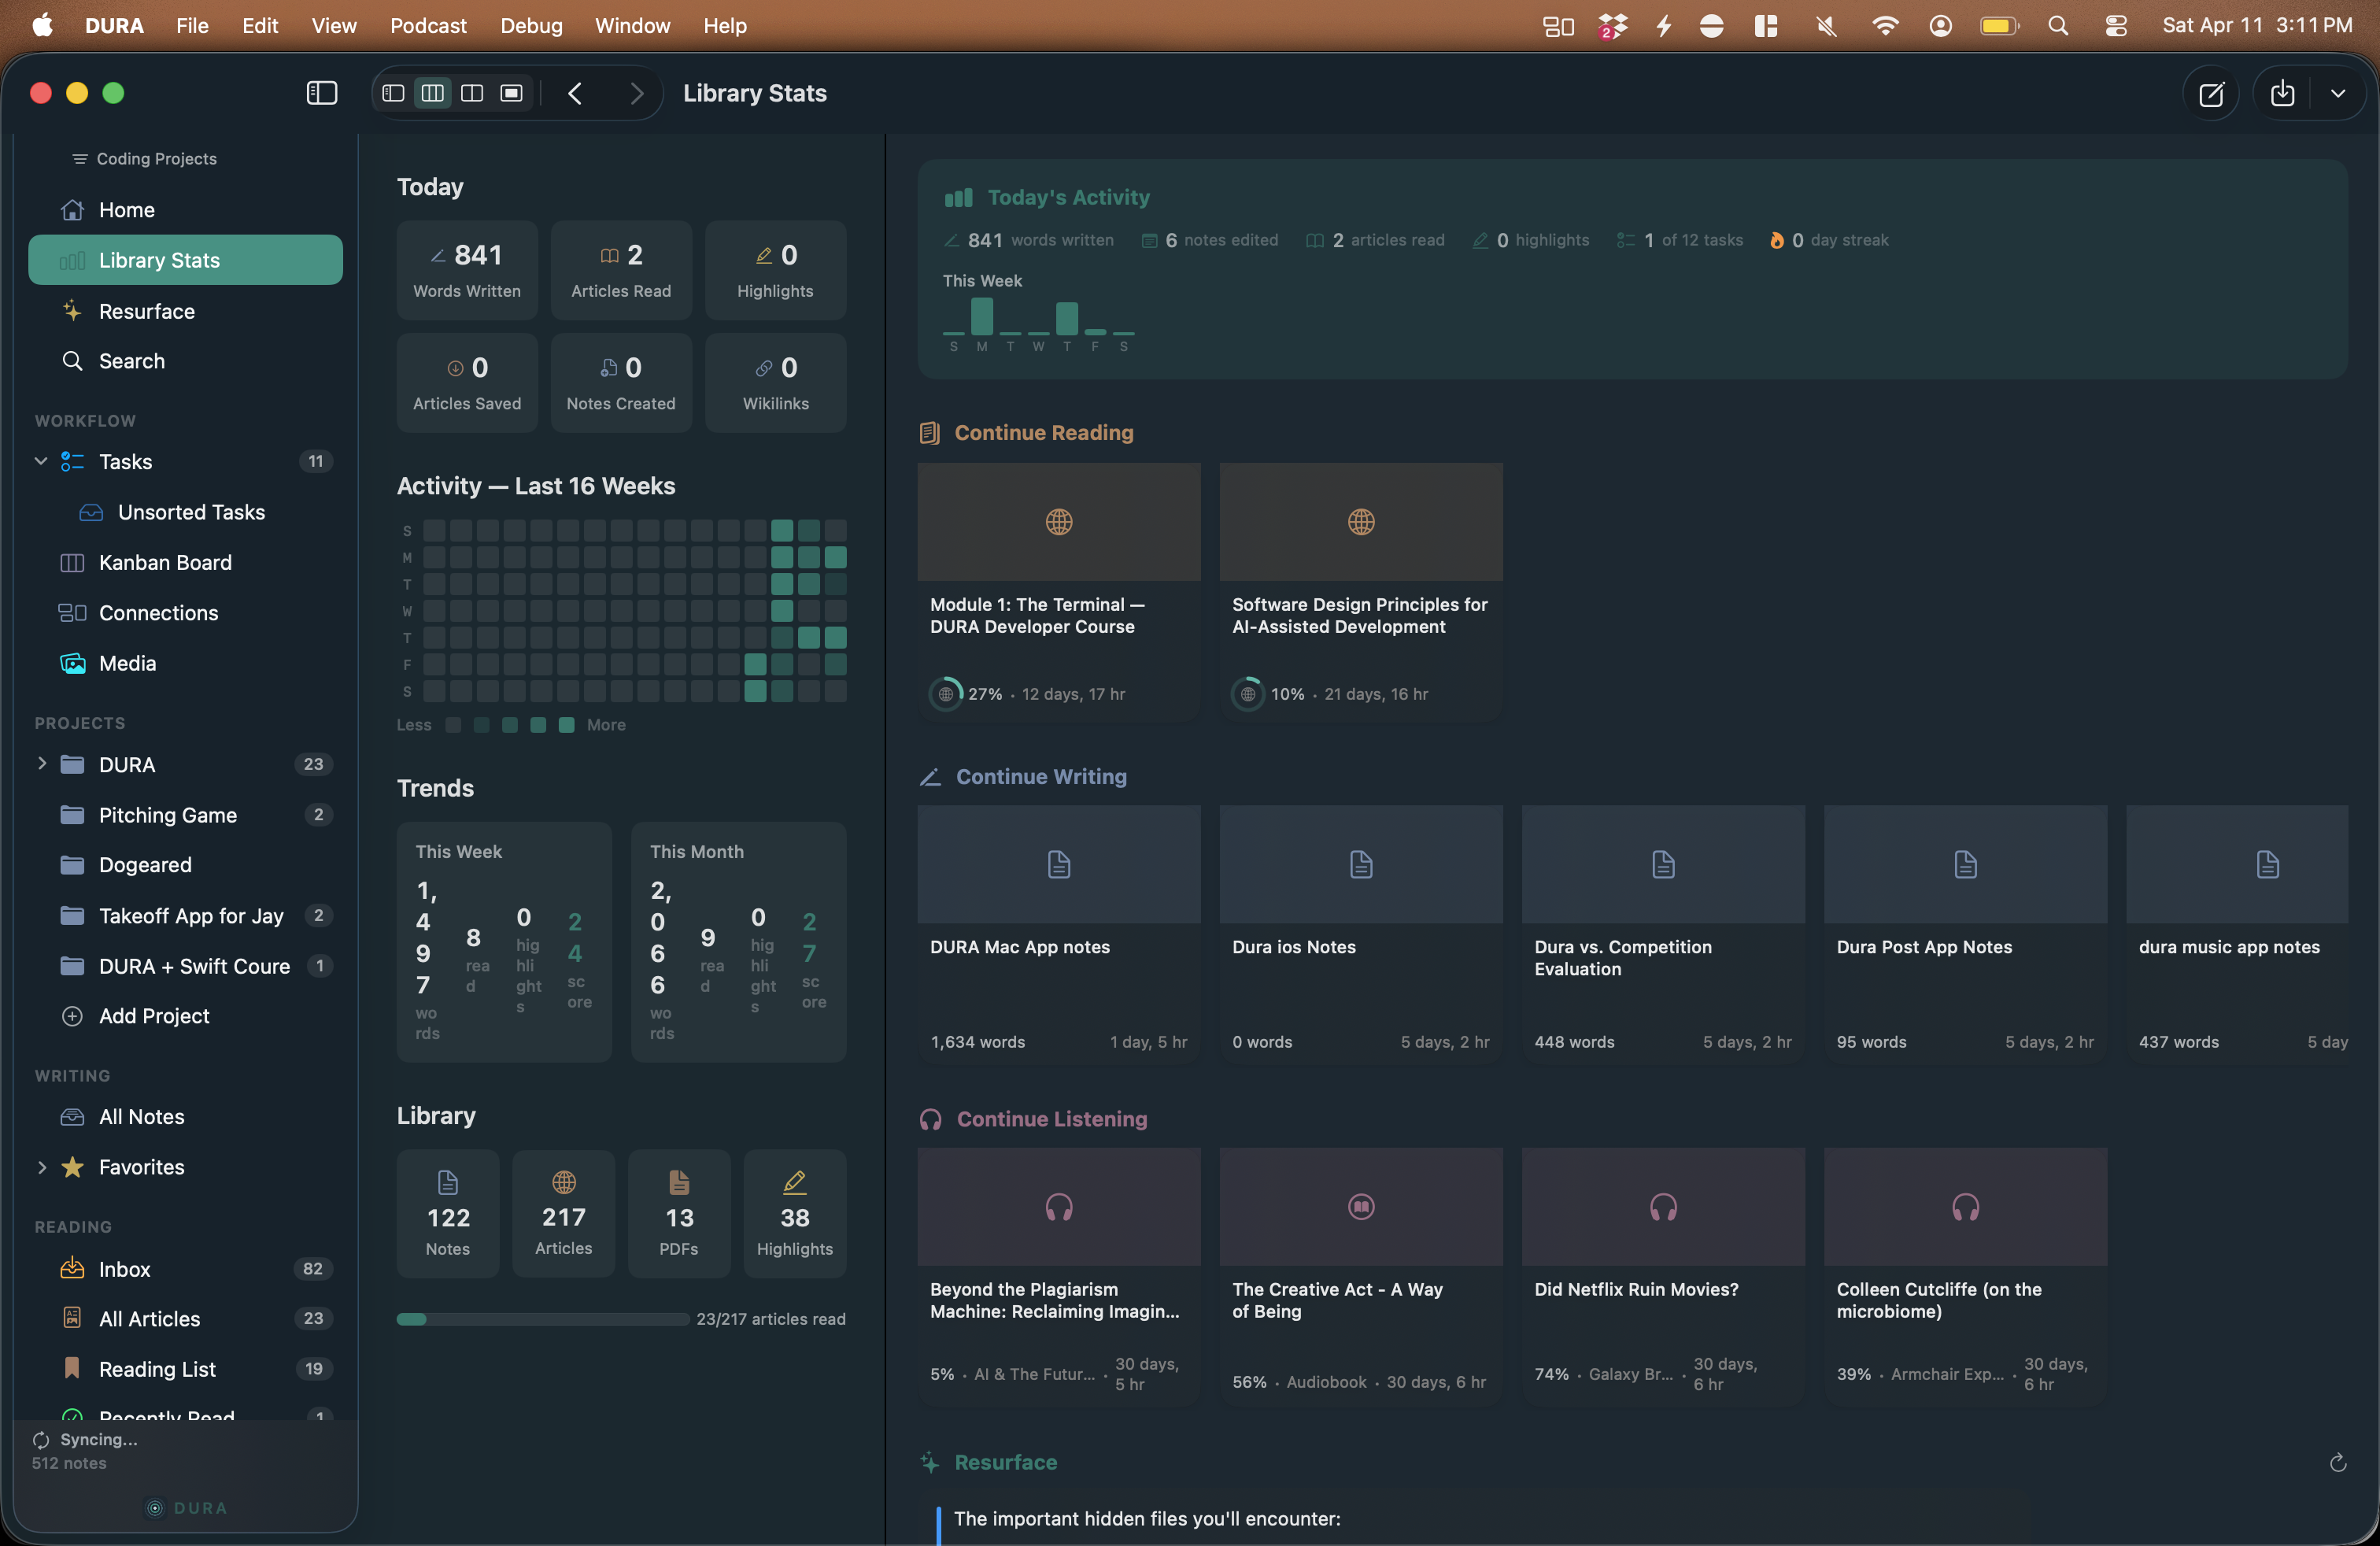Open the Reading List

point(185,1369)
